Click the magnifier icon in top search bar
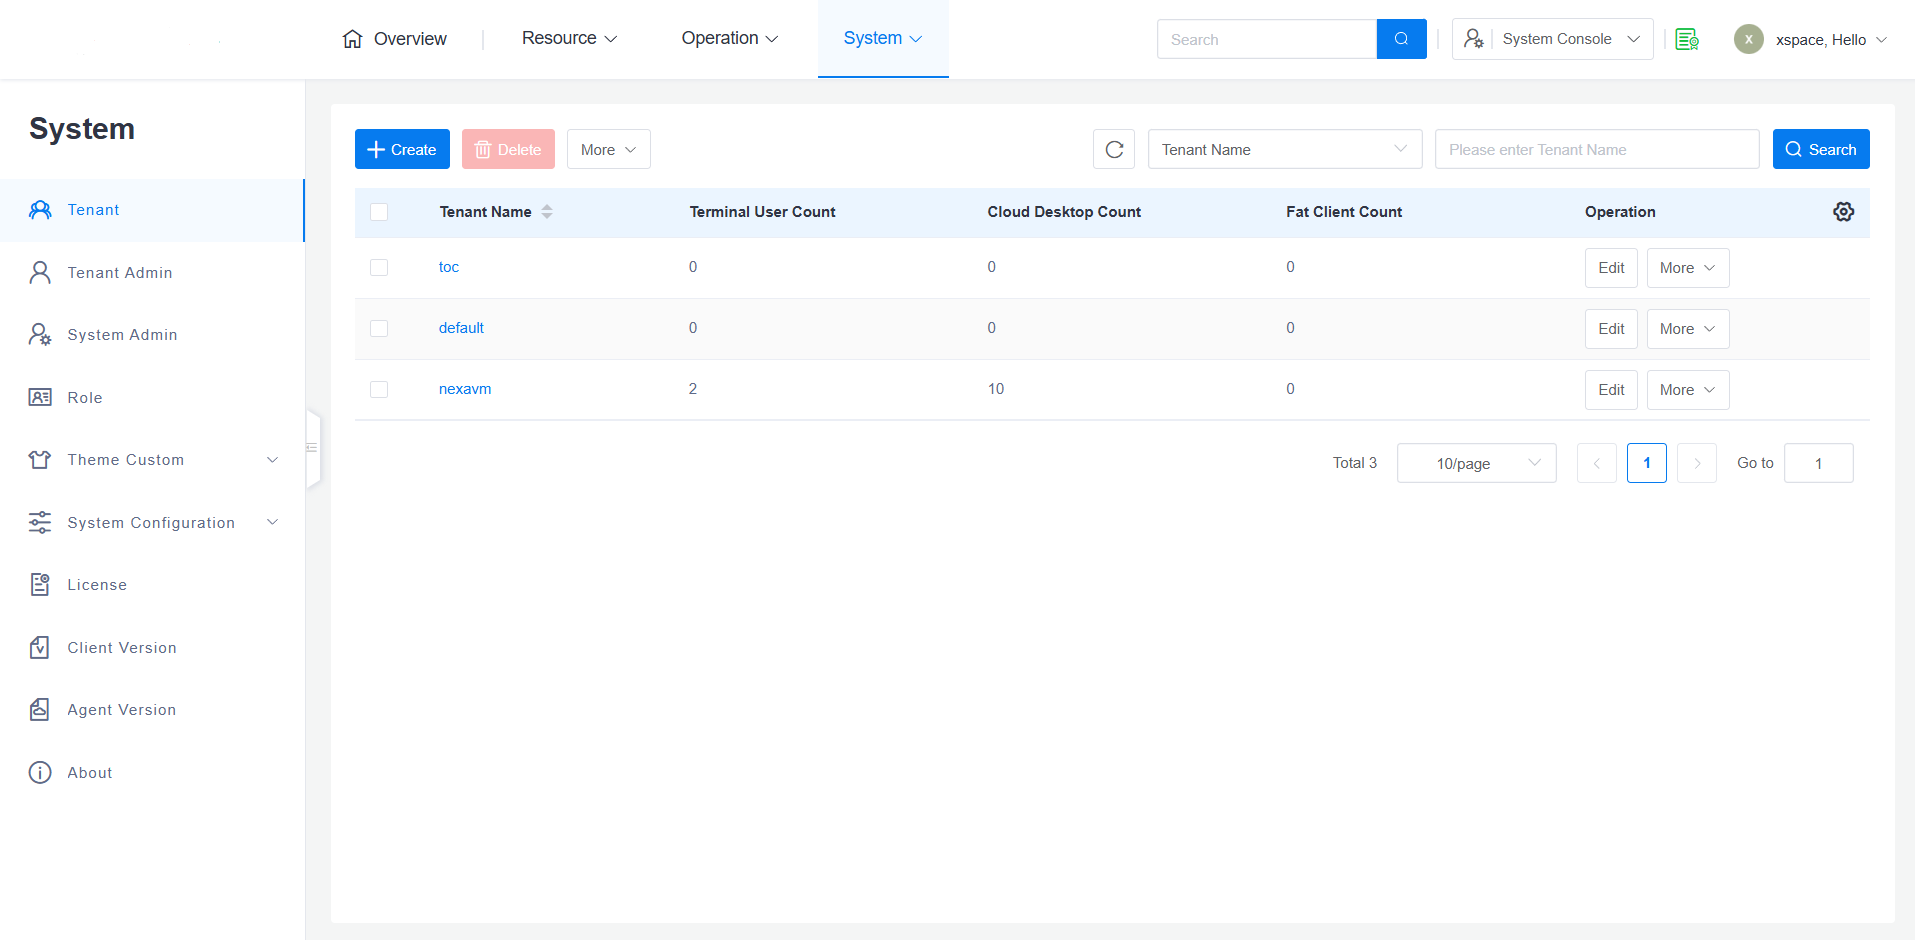 (x=1401, y=39)
